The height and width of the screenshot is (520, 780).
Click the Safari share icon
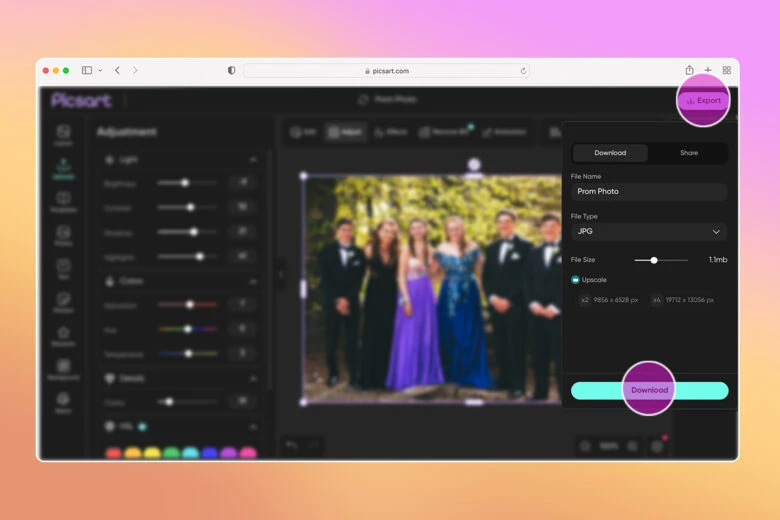coord(689,70)
